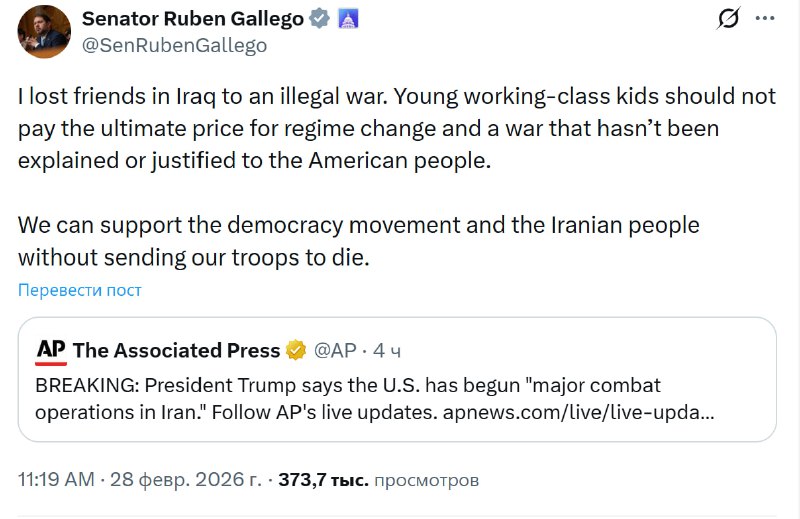View the 373,7 тыс. просмотров count

coord(378,480)
